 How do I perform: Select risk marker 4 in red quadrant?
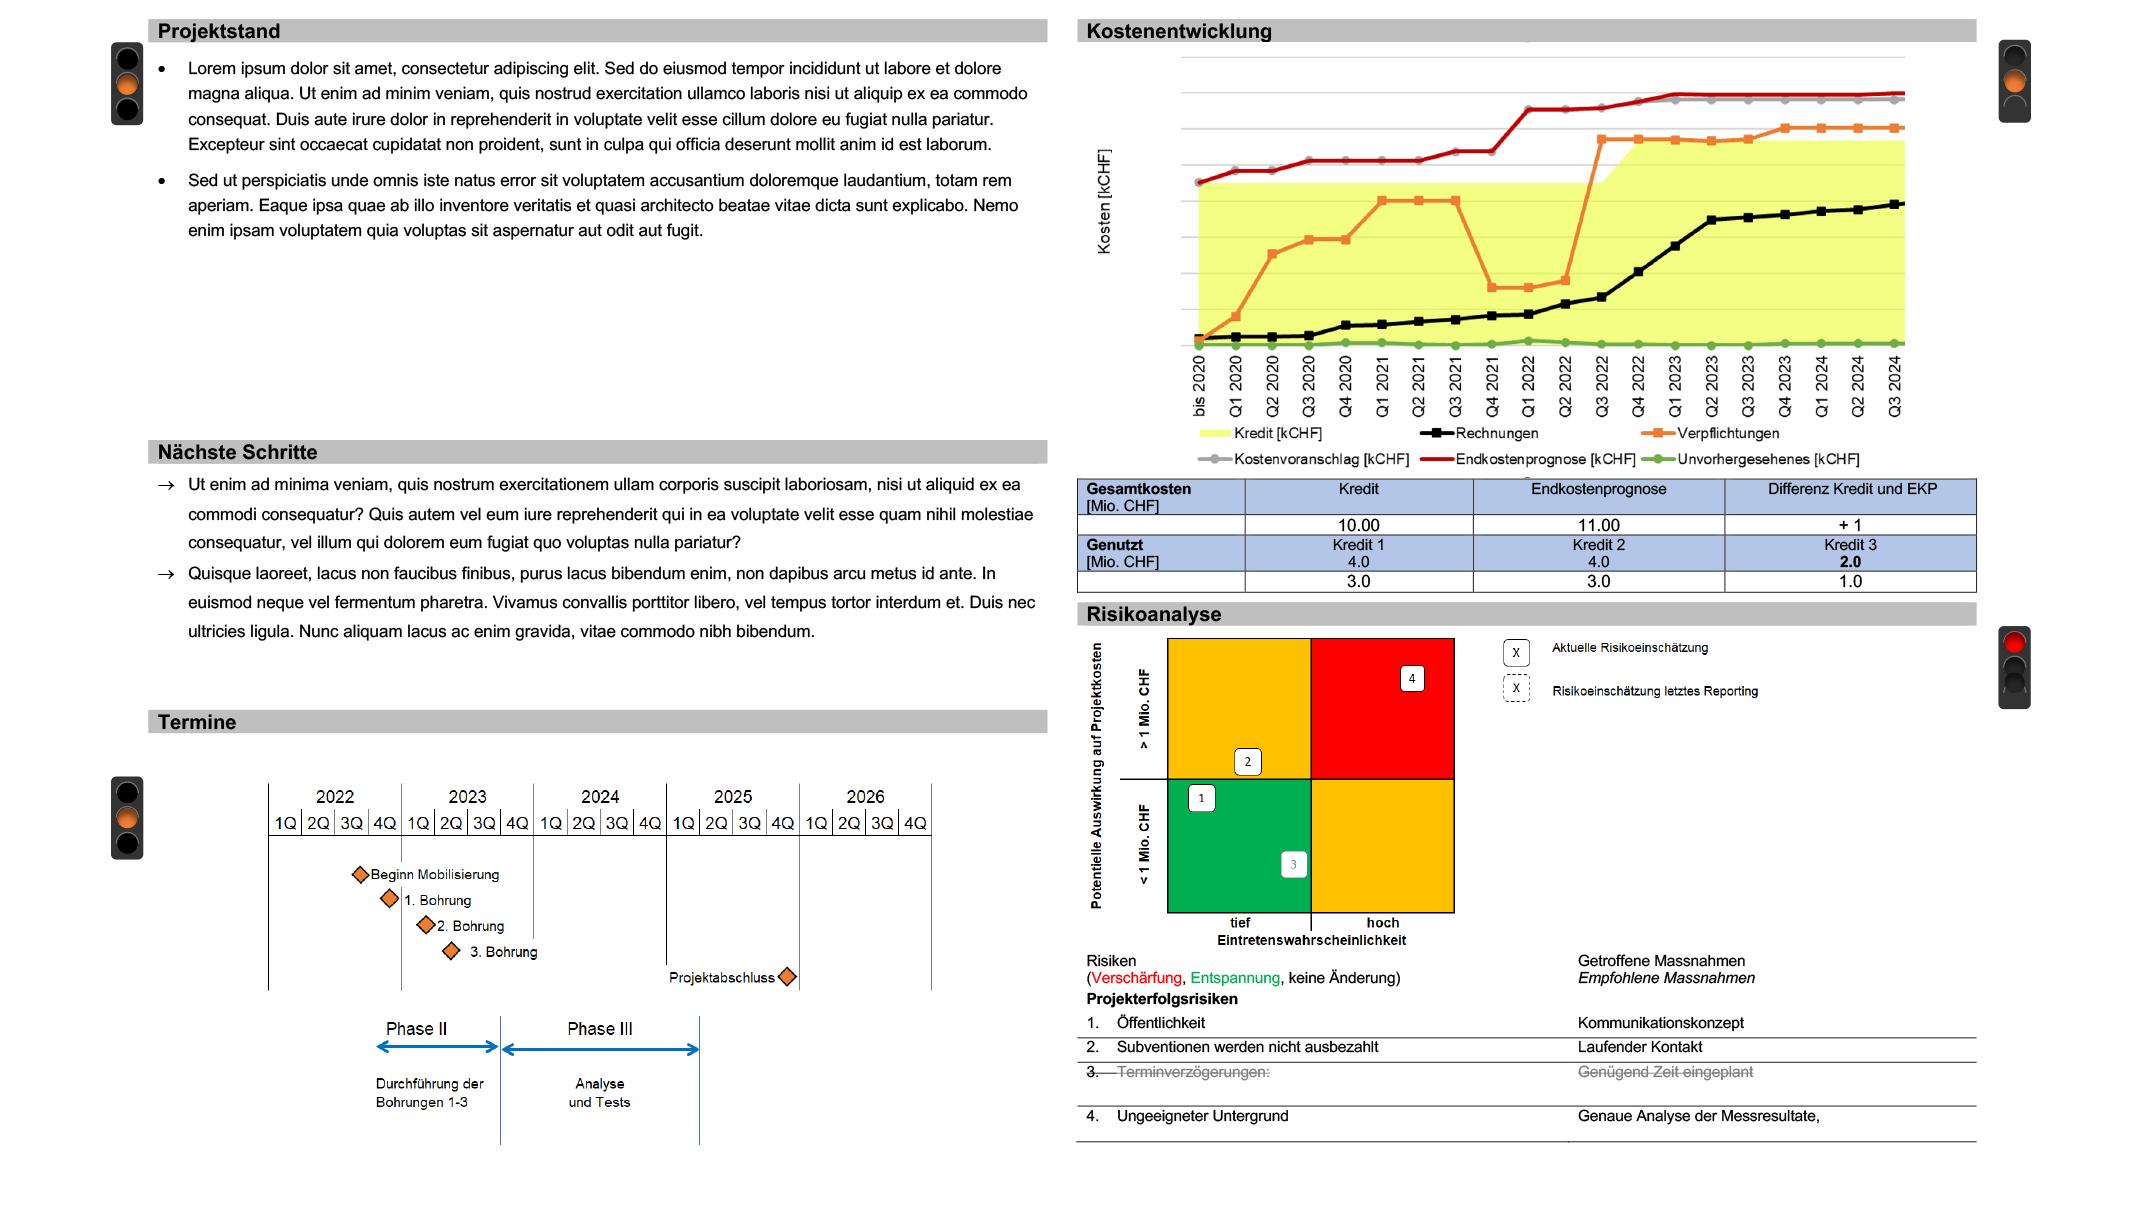1412,679
